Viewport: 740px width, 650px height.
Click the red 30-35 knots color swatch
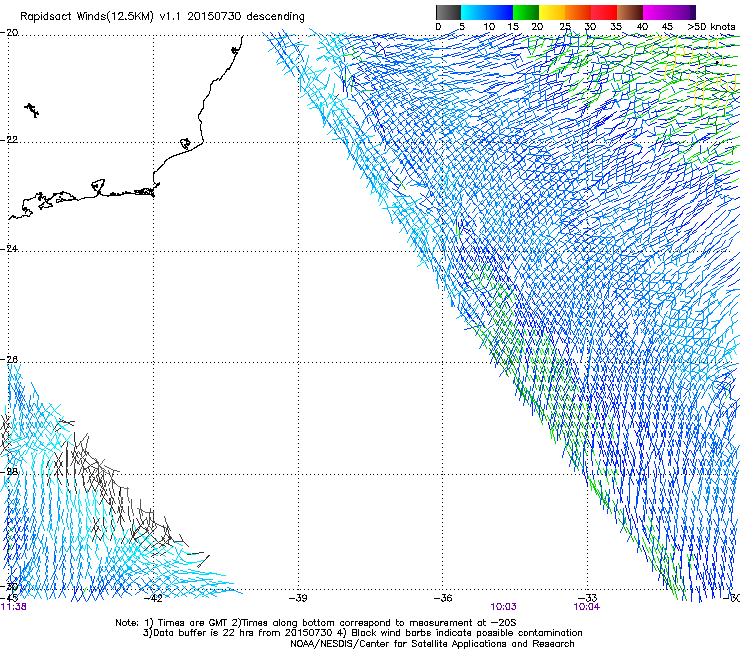(x=604, y=12)
